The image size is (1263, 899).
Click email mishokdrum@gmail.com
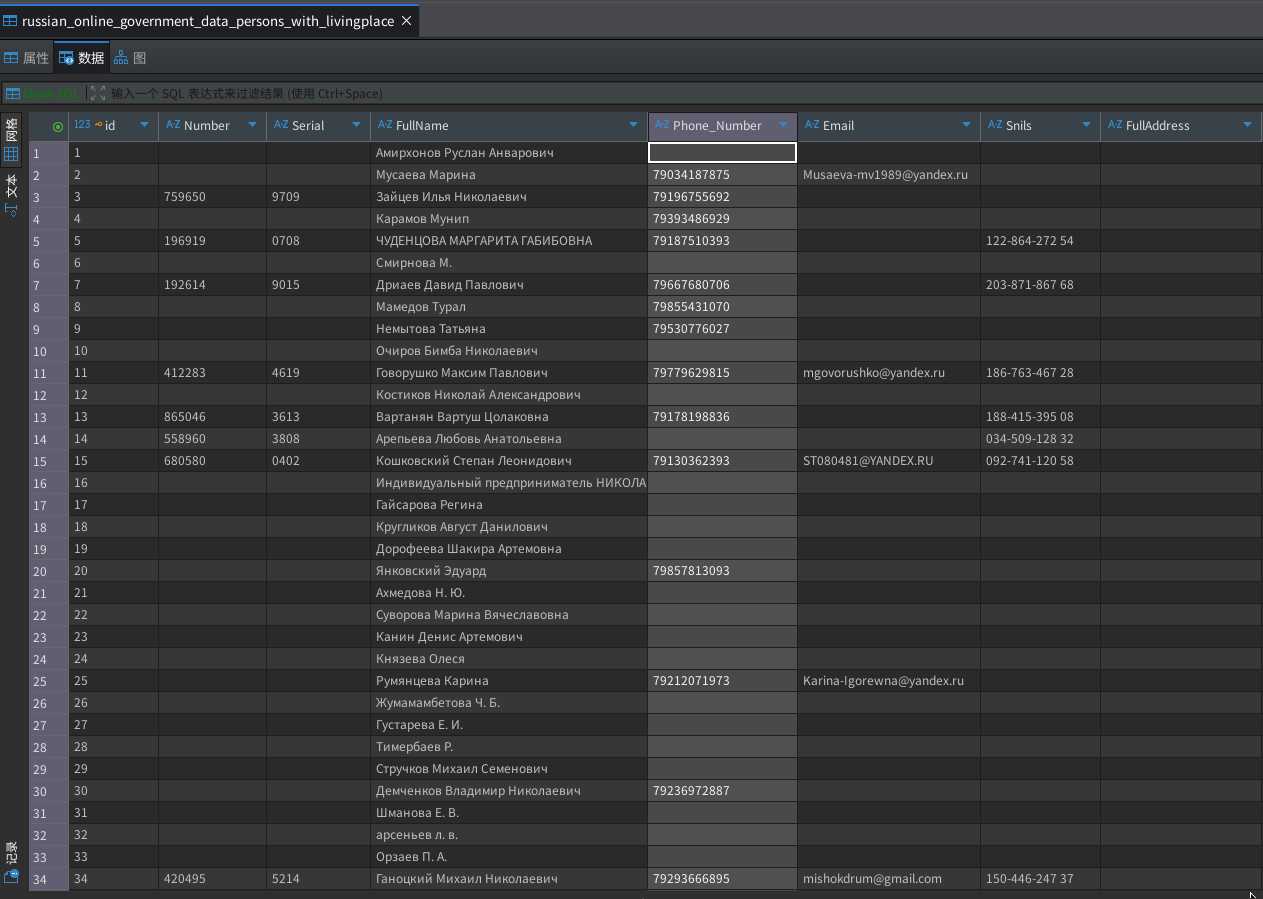[872, 879]
